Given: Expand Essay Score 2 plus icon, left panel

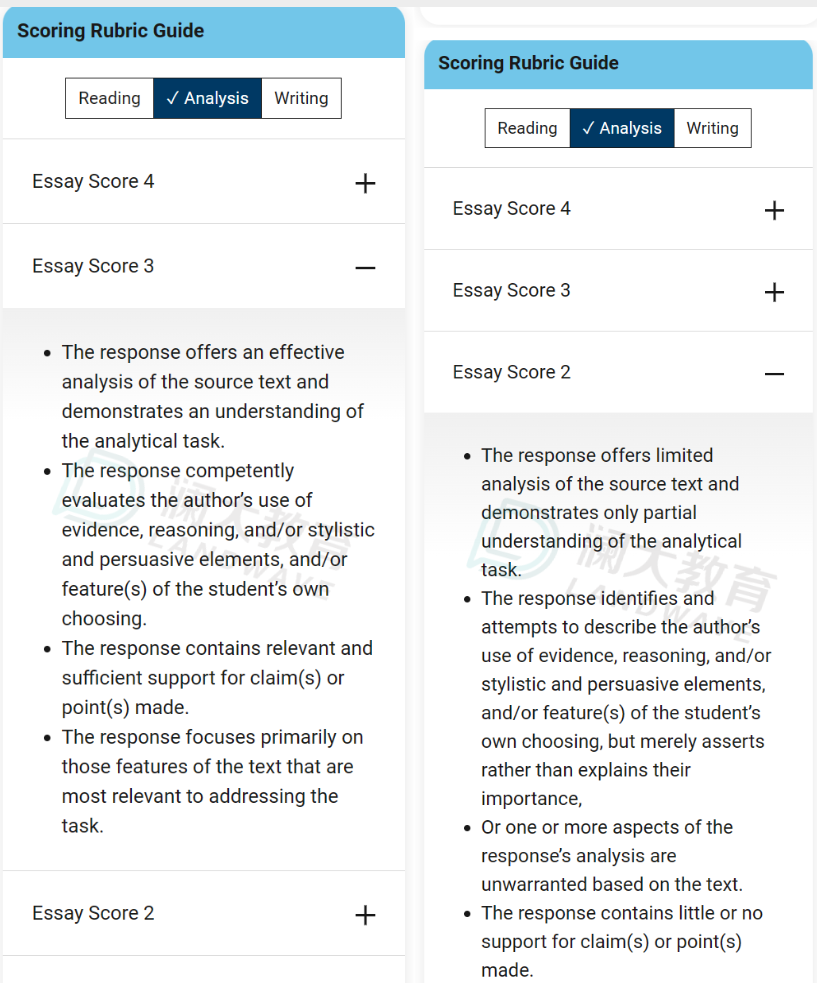Looking at the screenshot, I should coord(365,915).
